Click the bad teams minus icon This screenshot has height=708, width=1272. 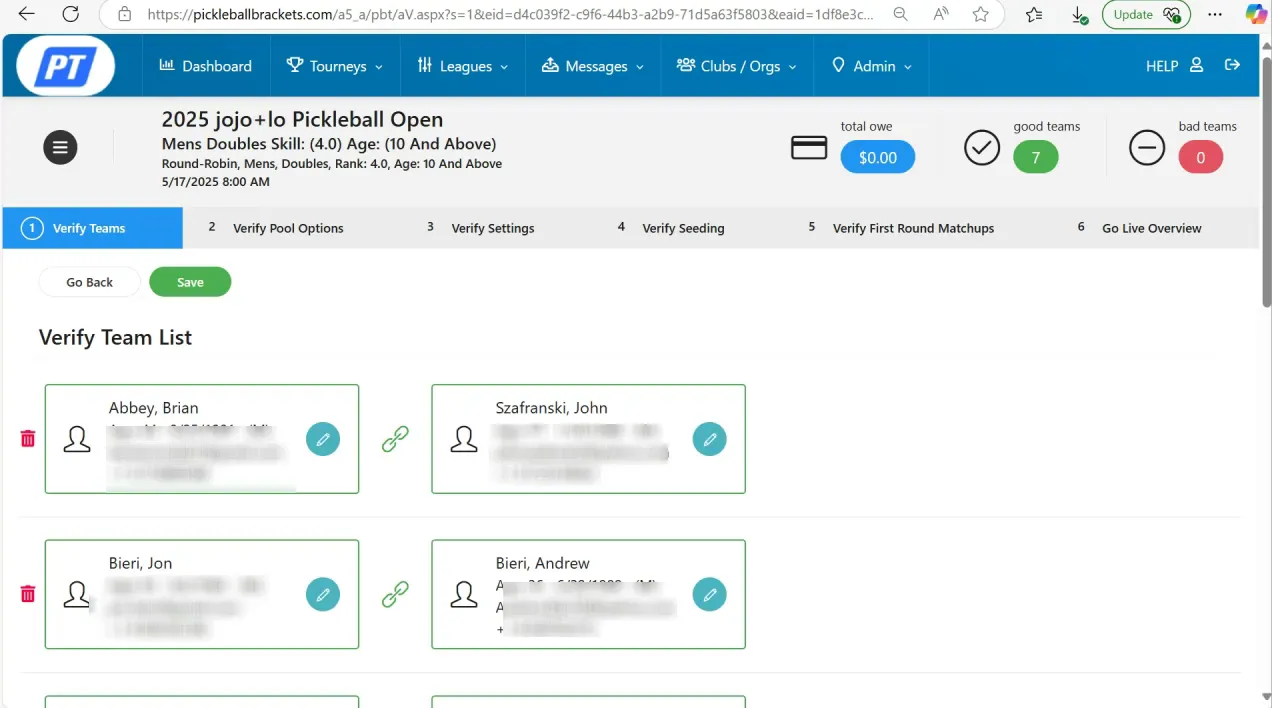point(1147,148)
